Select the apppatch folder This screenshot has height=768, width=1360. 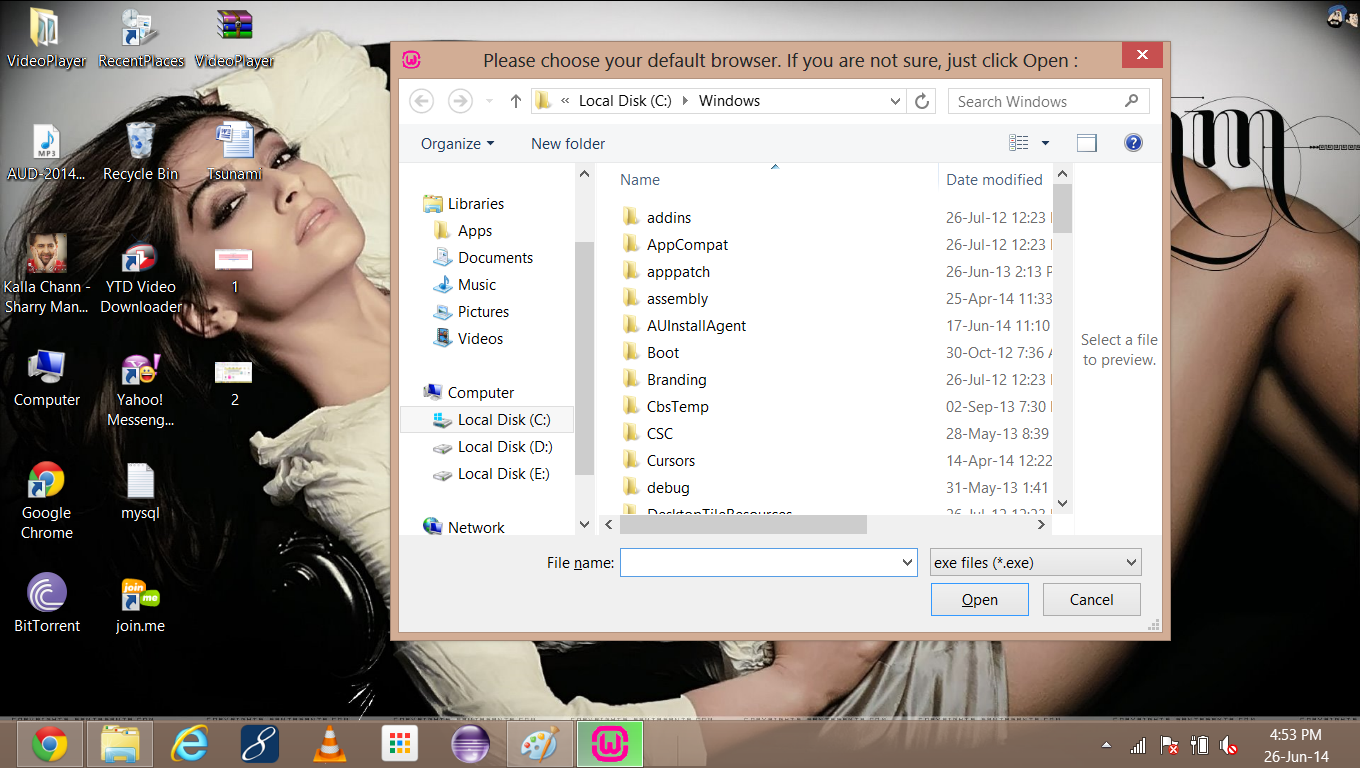pos(666,271)
